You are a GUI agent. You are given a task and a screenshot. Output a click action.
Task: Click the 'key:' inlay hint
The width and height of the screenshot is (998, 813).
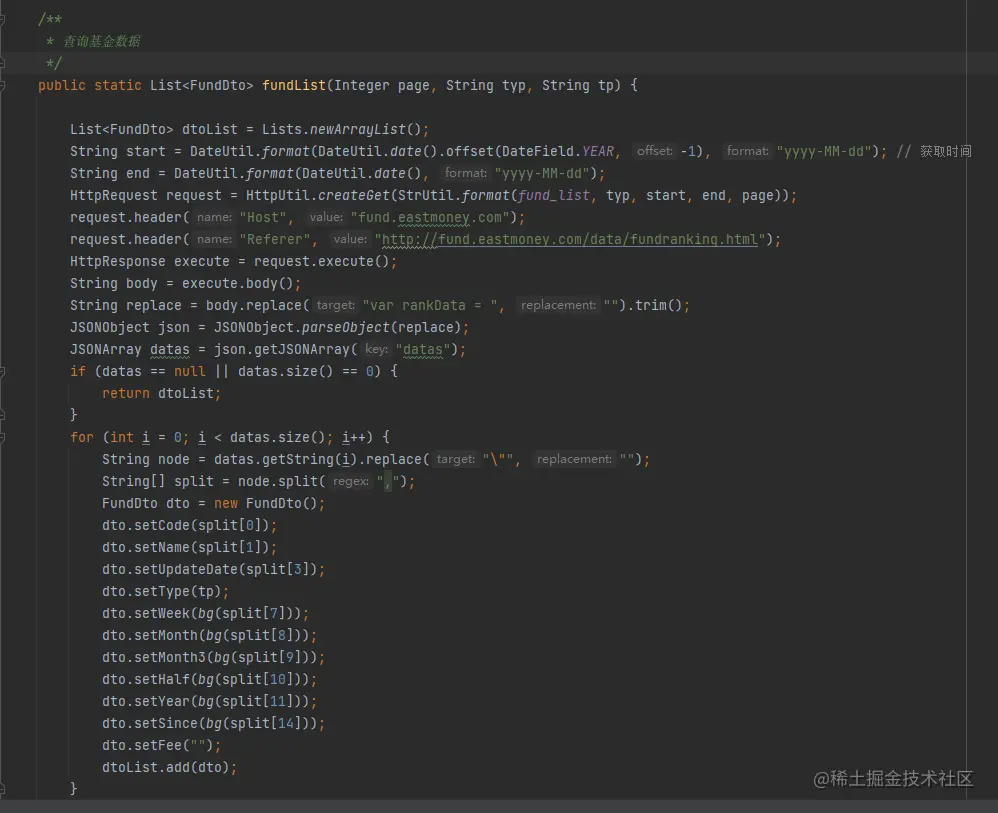click(x=376, y=349)
